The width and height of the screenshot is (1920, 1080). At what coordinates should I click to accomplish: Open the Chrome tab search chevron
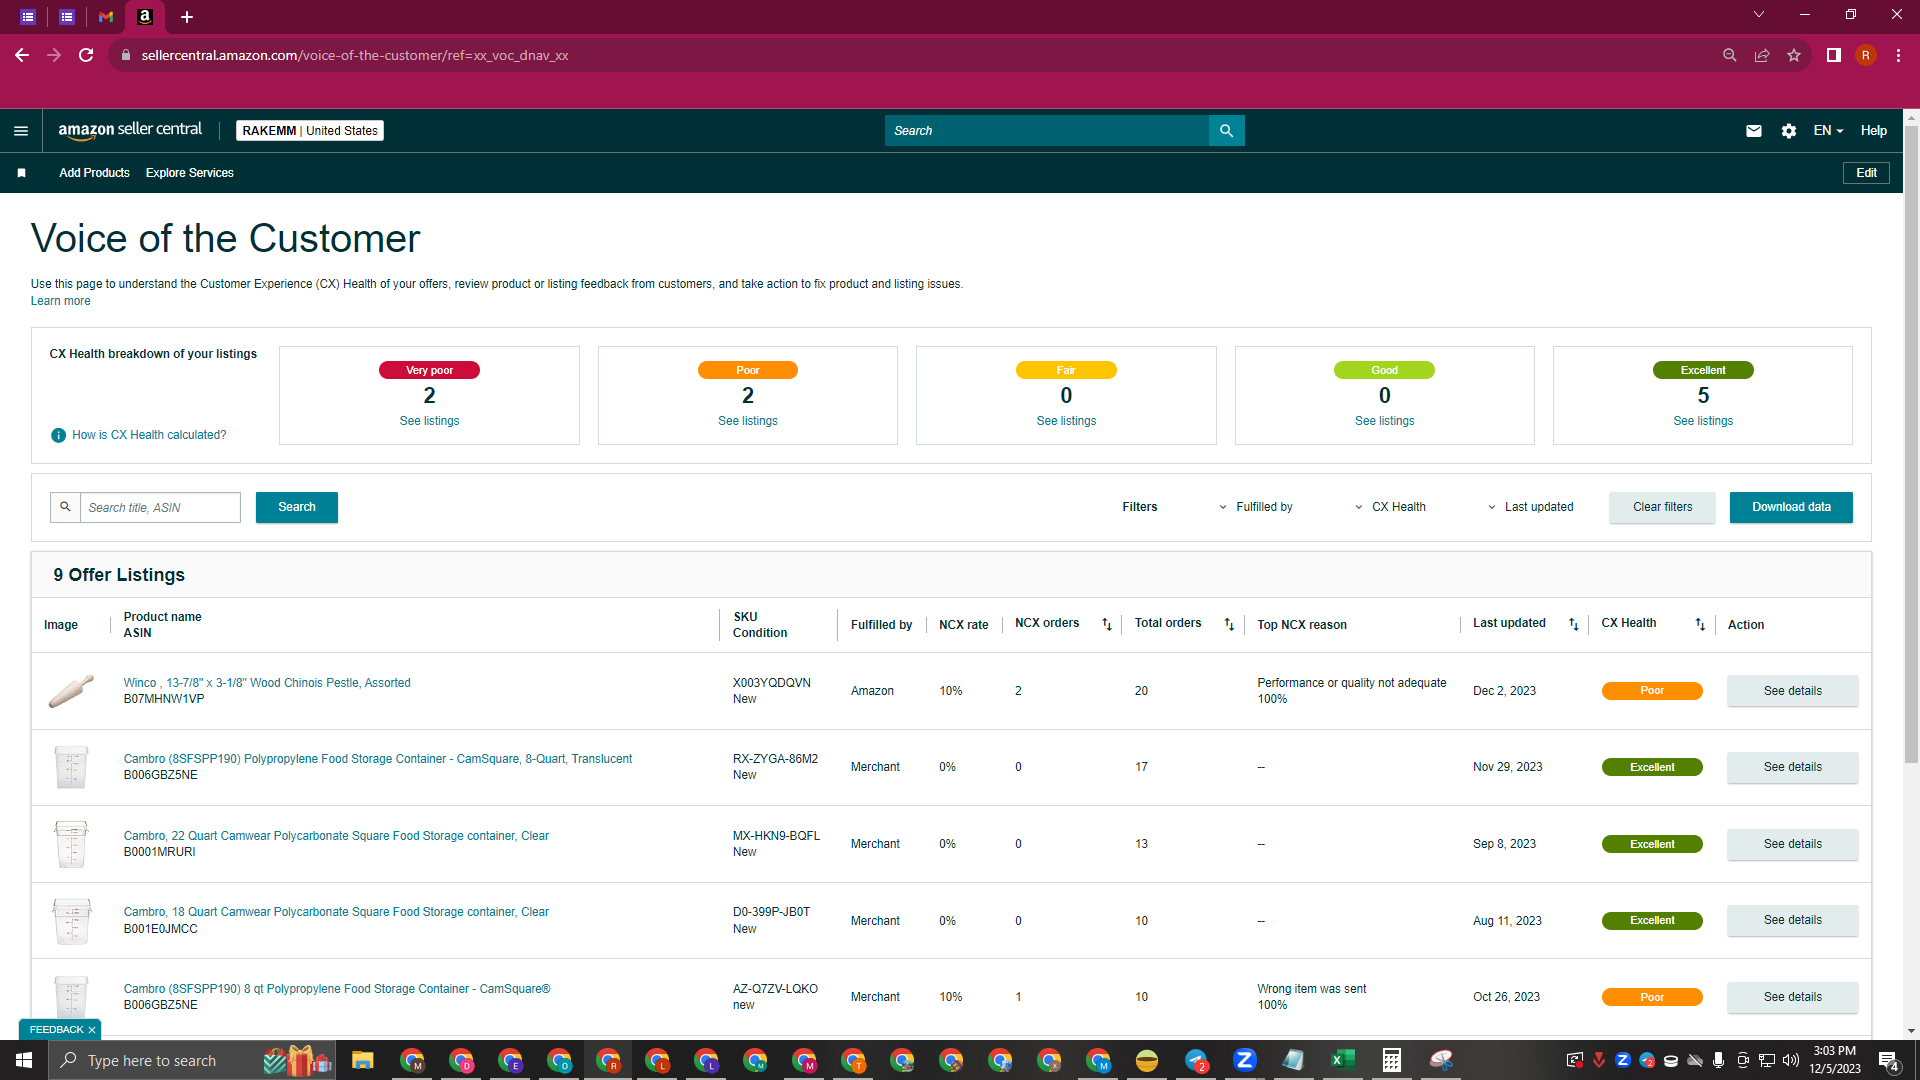[x=1759, y=14]
